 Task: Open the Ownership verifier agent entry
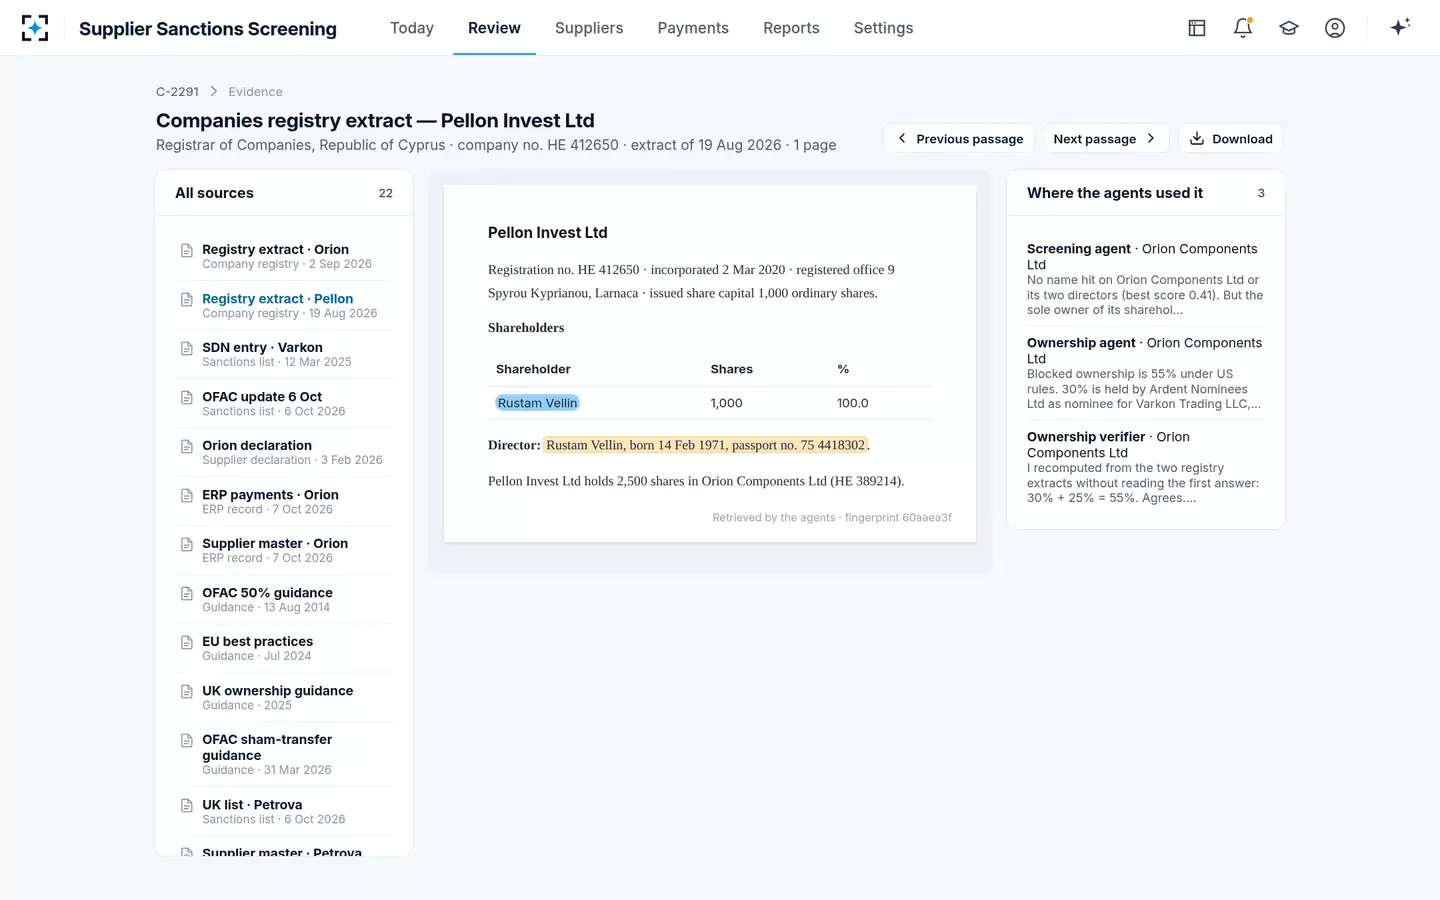(x=1146, y=467)
